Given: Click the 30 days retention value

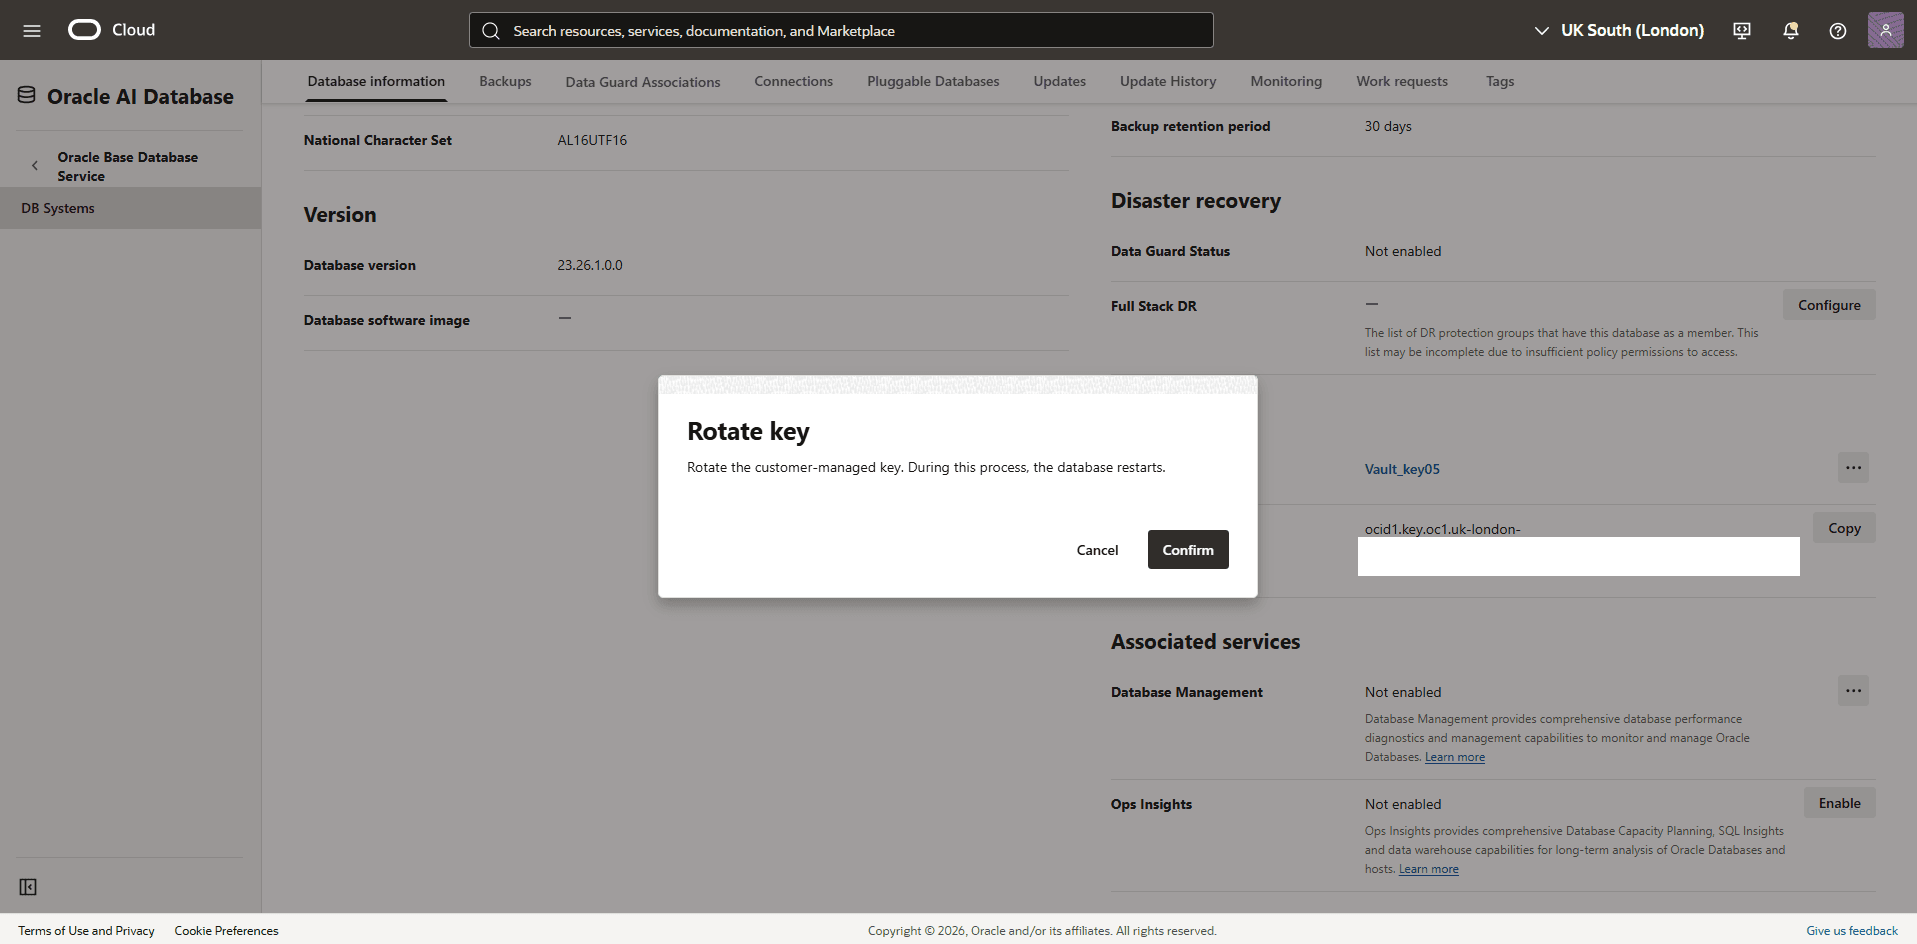Looking at the screenshot, I should click(x=1388, y=126).
